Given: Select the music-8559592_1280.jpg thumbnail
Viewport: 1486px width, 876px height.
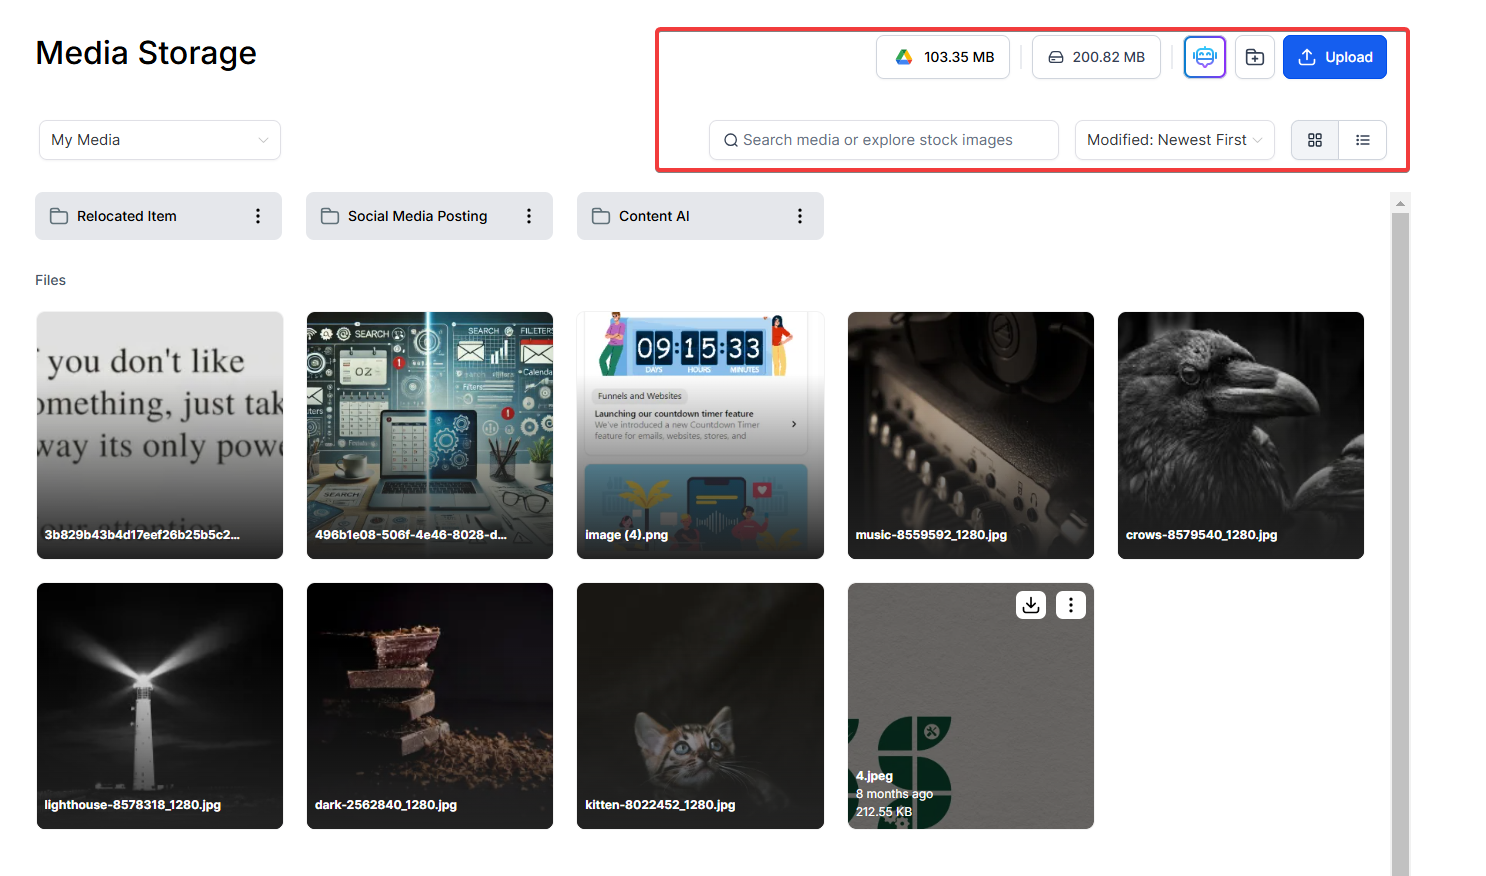Looking at the screenshot, I should pyautogui.click(x=971, y=435).
